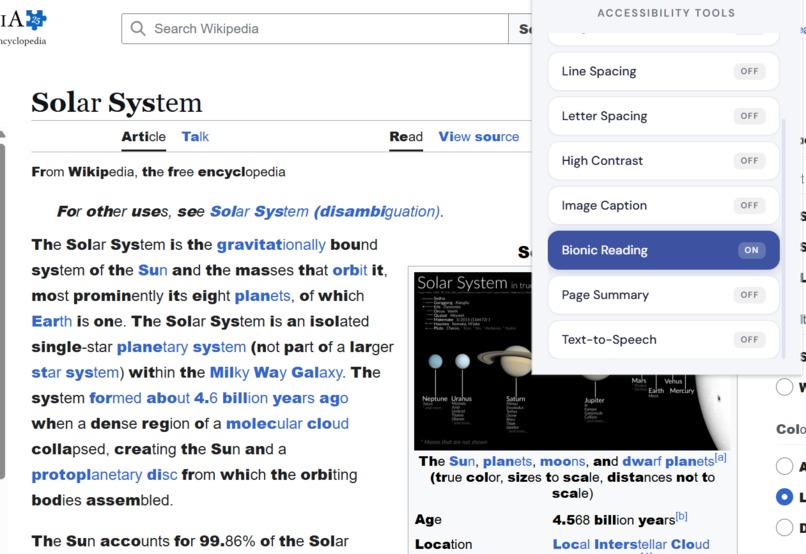Image resolution: width=806 pixels, height=554 pixels.
Task: Open the Talk tab
Action: (x=195, y=137)
